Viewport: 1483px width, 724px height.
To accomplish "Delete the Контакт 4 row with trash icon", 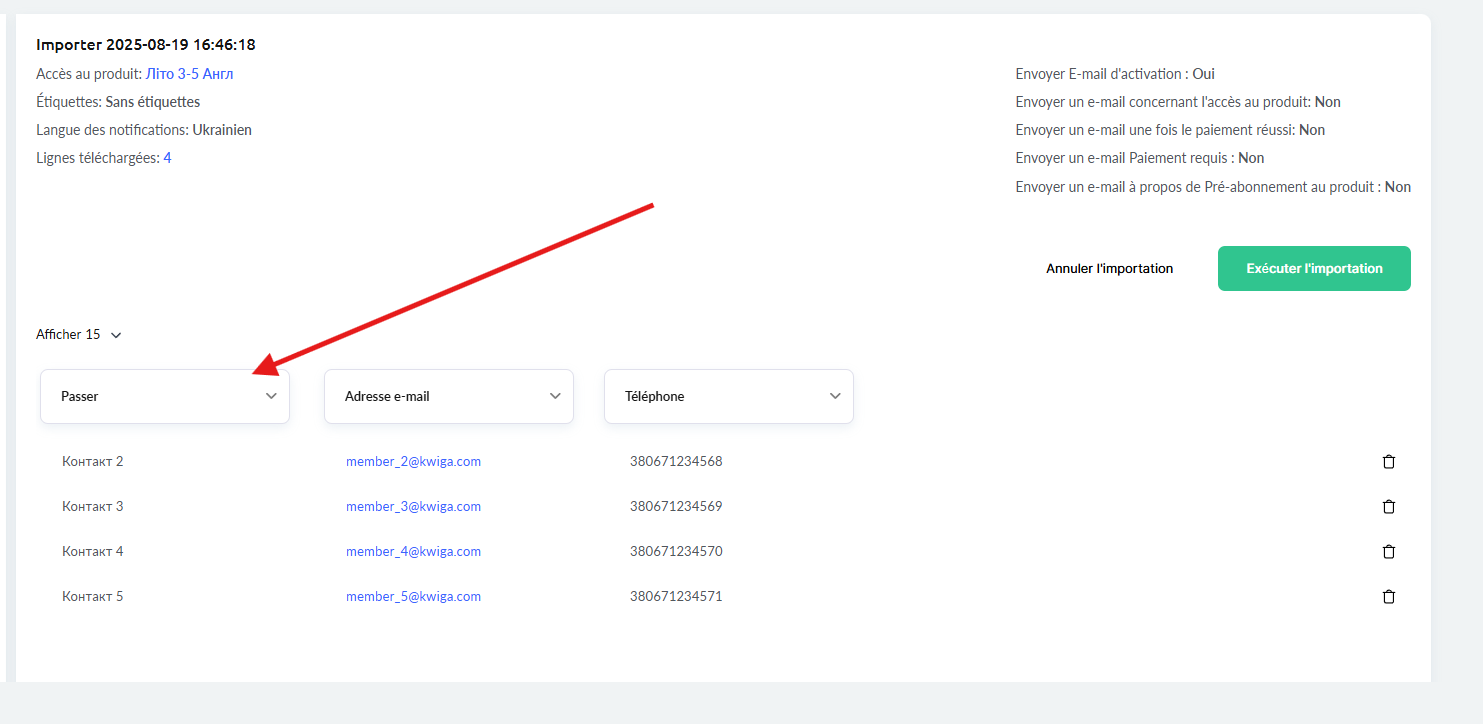I will tap(1388, 552).
